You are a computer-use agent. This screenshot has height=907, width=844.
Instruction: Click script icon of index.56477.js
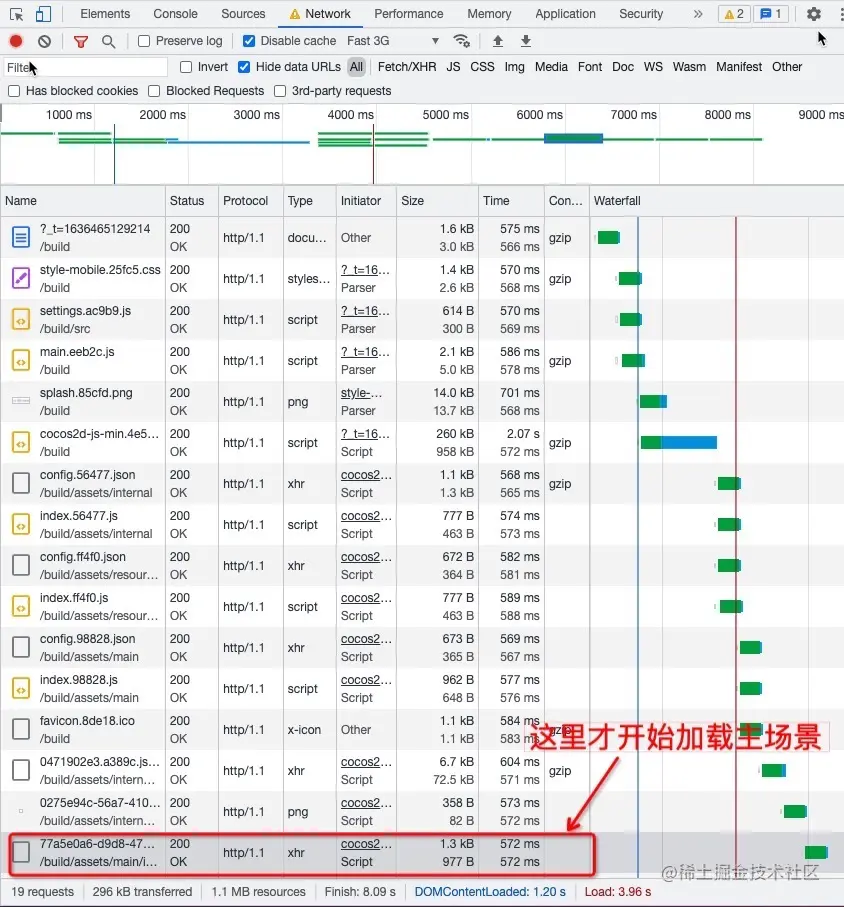pos(21,525)
